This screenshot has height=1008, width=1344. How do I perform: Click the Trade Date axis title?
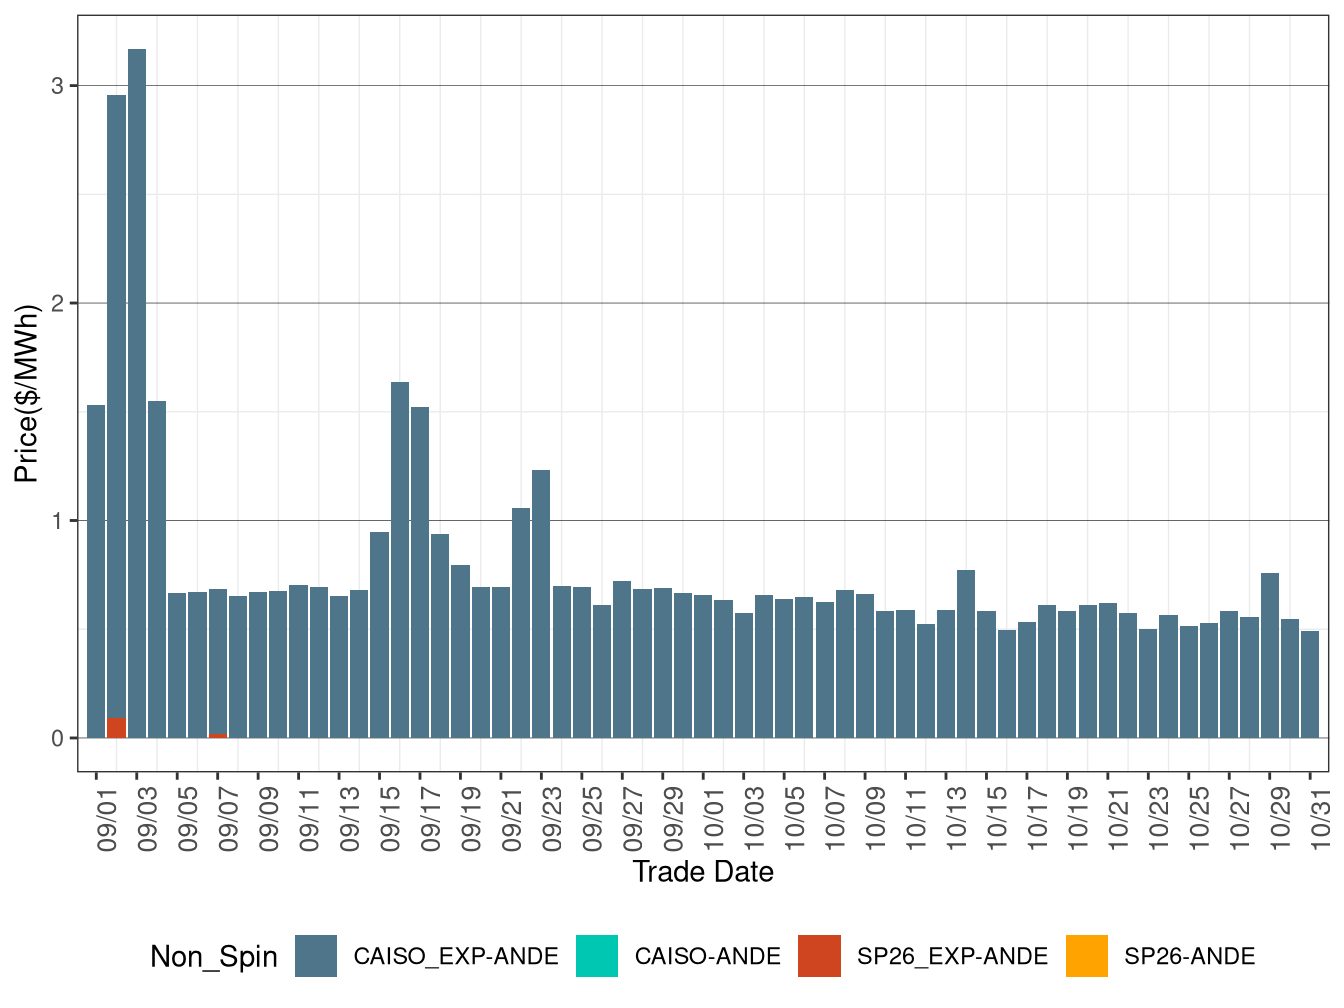pos(706,870)
